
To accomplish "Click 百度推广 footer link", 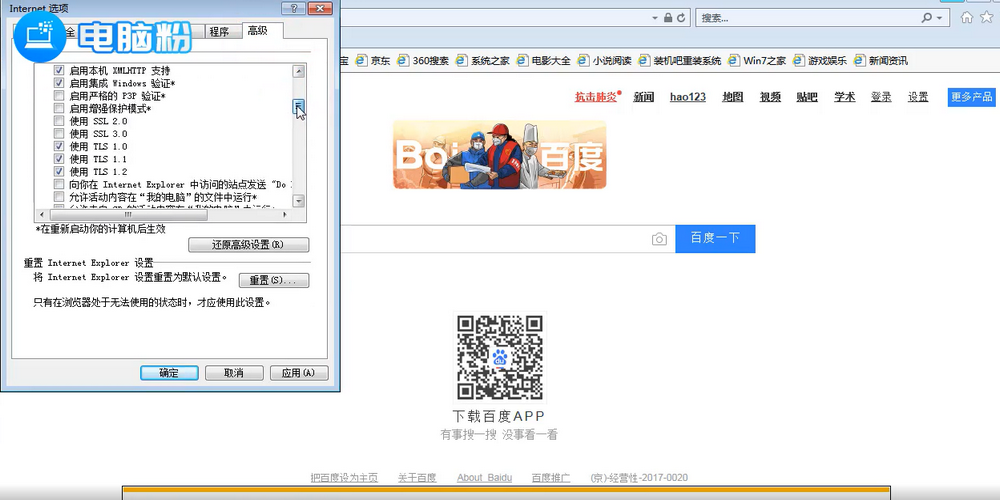I will click(551, 478).
